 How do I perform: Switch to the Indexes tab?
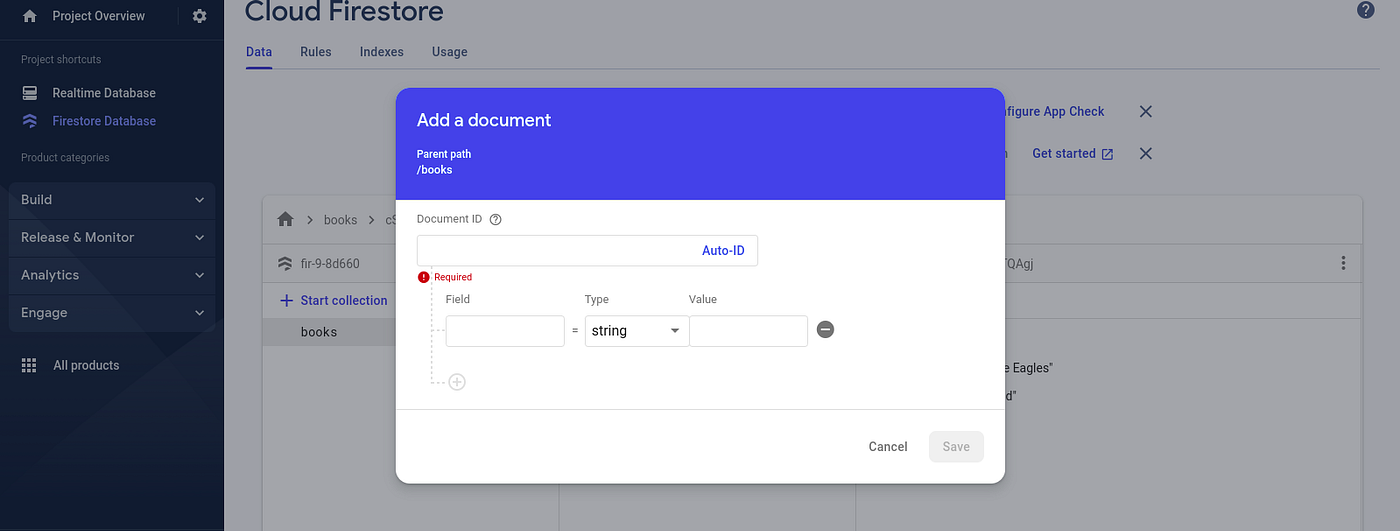[x=382, y=52]
